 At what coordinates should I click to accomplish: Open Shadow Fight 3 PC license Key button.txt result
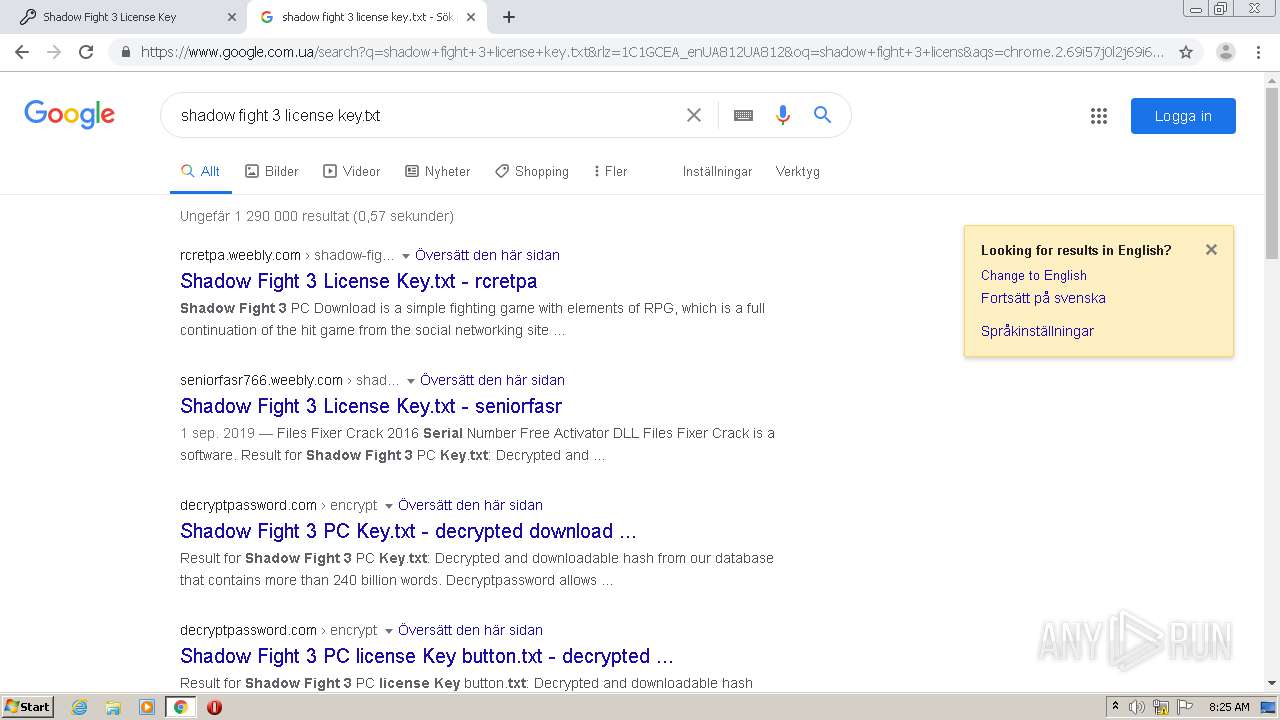(427, 656)
